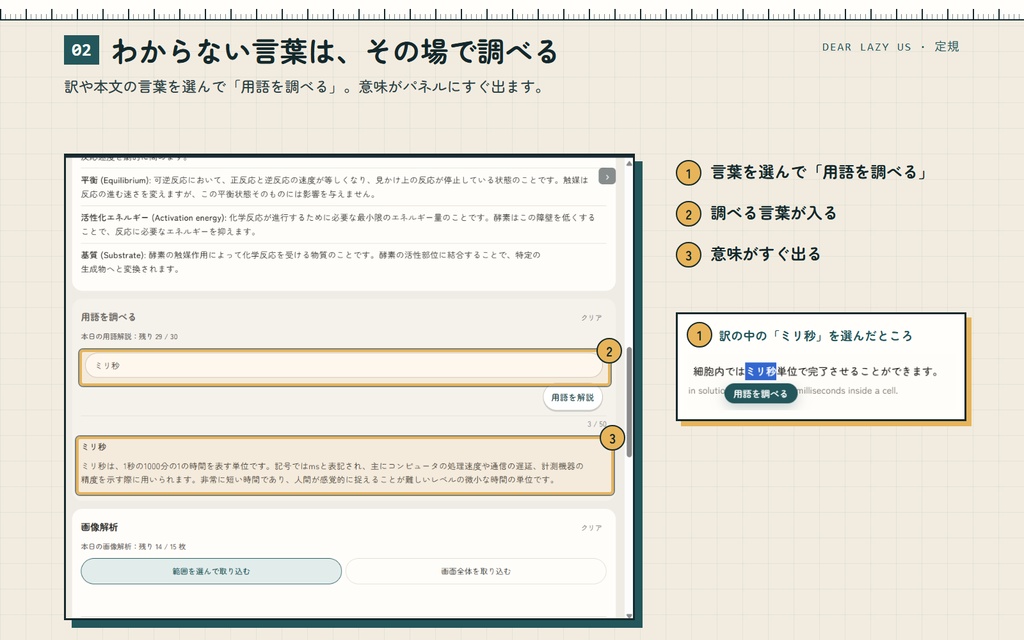Click the step text 言葉を選んで「用語を調べる」

click(819, 172)
